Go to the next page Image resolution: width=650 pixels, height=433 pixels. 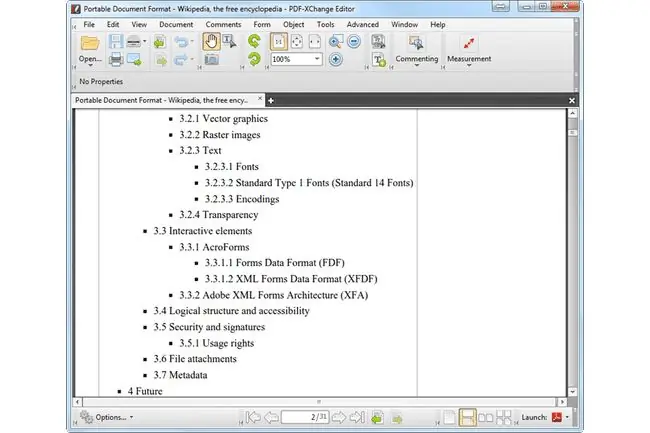click(339, 417)
